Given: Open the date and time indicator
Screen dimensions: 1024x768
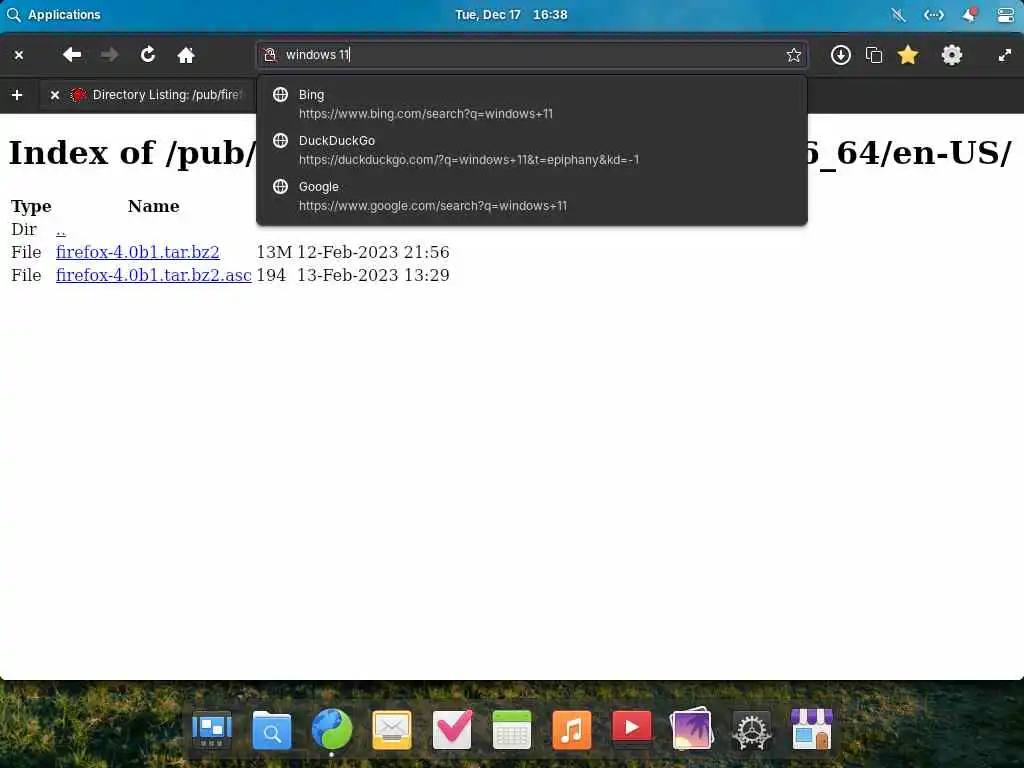Looking at the screenshot, I should point(511,14).
